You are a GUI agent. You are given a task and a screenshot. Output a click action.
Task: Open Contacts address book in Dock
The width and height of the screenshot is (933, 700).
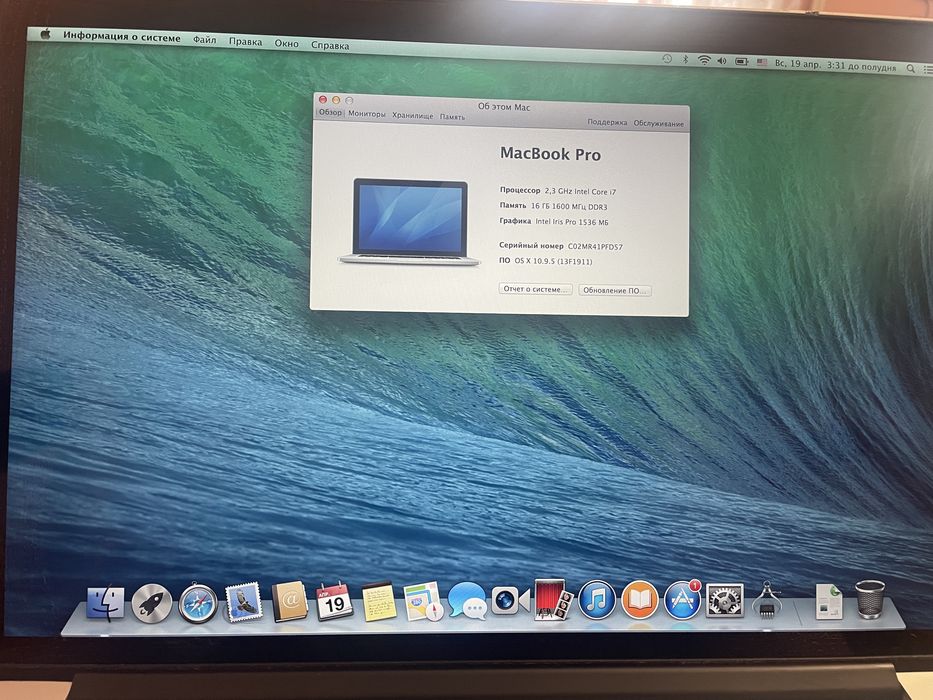click(x=290, y=601)
